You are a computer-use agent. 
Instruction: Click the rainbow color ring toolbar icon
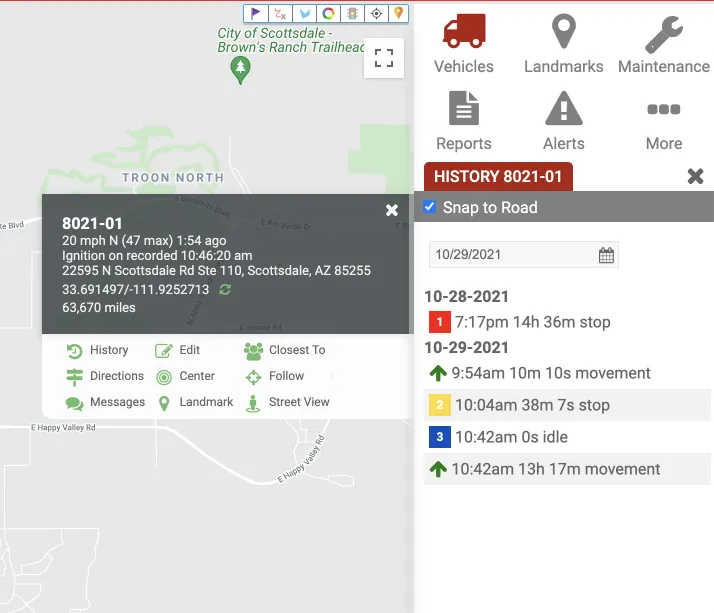328,14
